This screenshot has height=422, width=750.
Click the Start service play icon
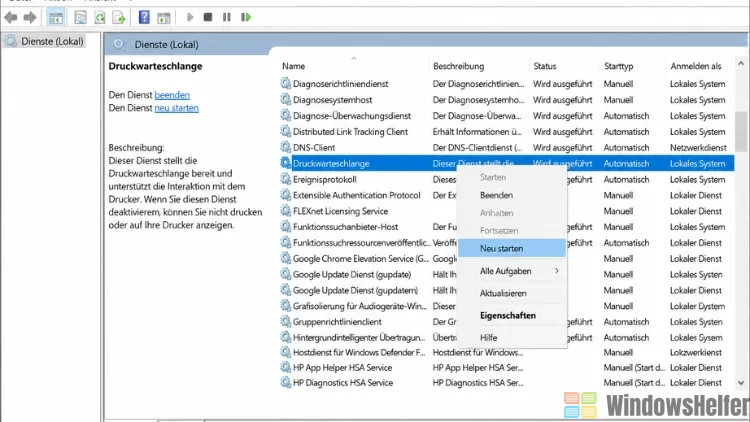[190, 17]
